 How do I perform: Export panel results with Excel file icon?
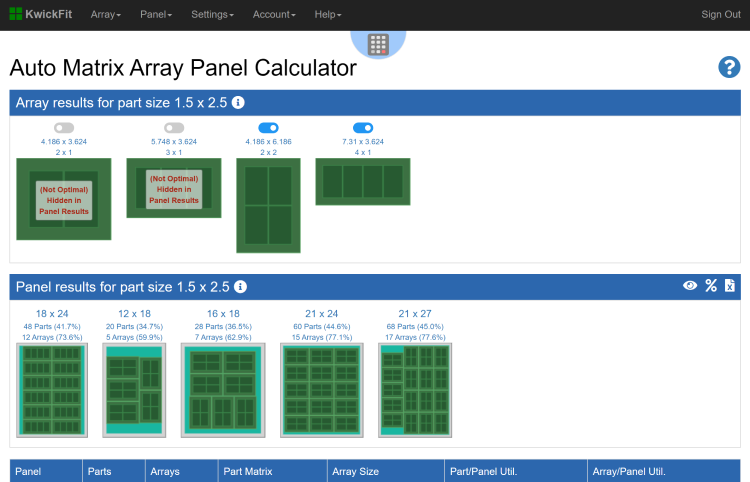point(730,287)
